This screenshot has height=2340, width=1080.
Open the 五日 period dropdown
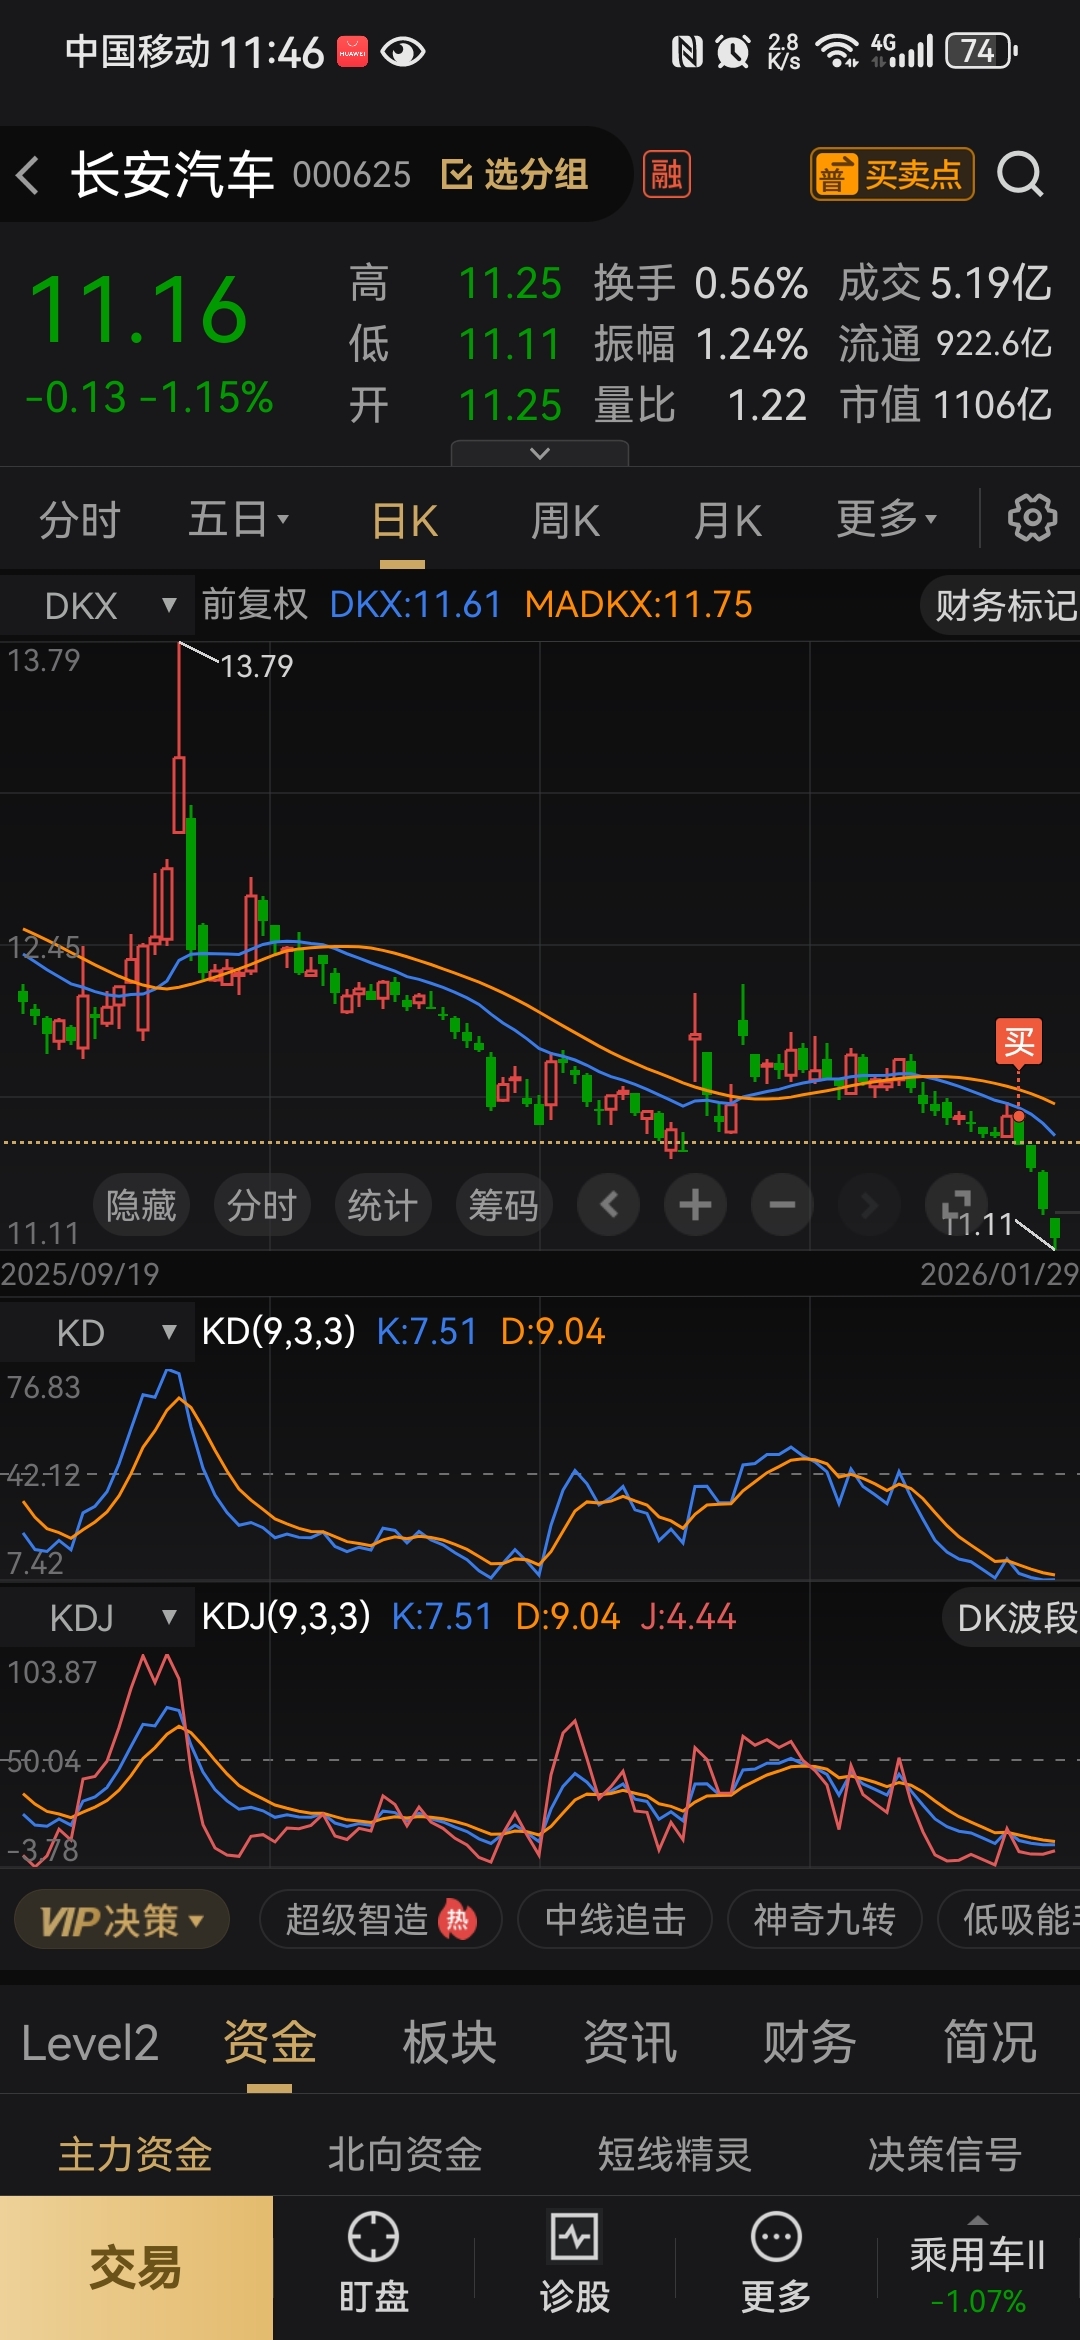[x=238, y=520]
